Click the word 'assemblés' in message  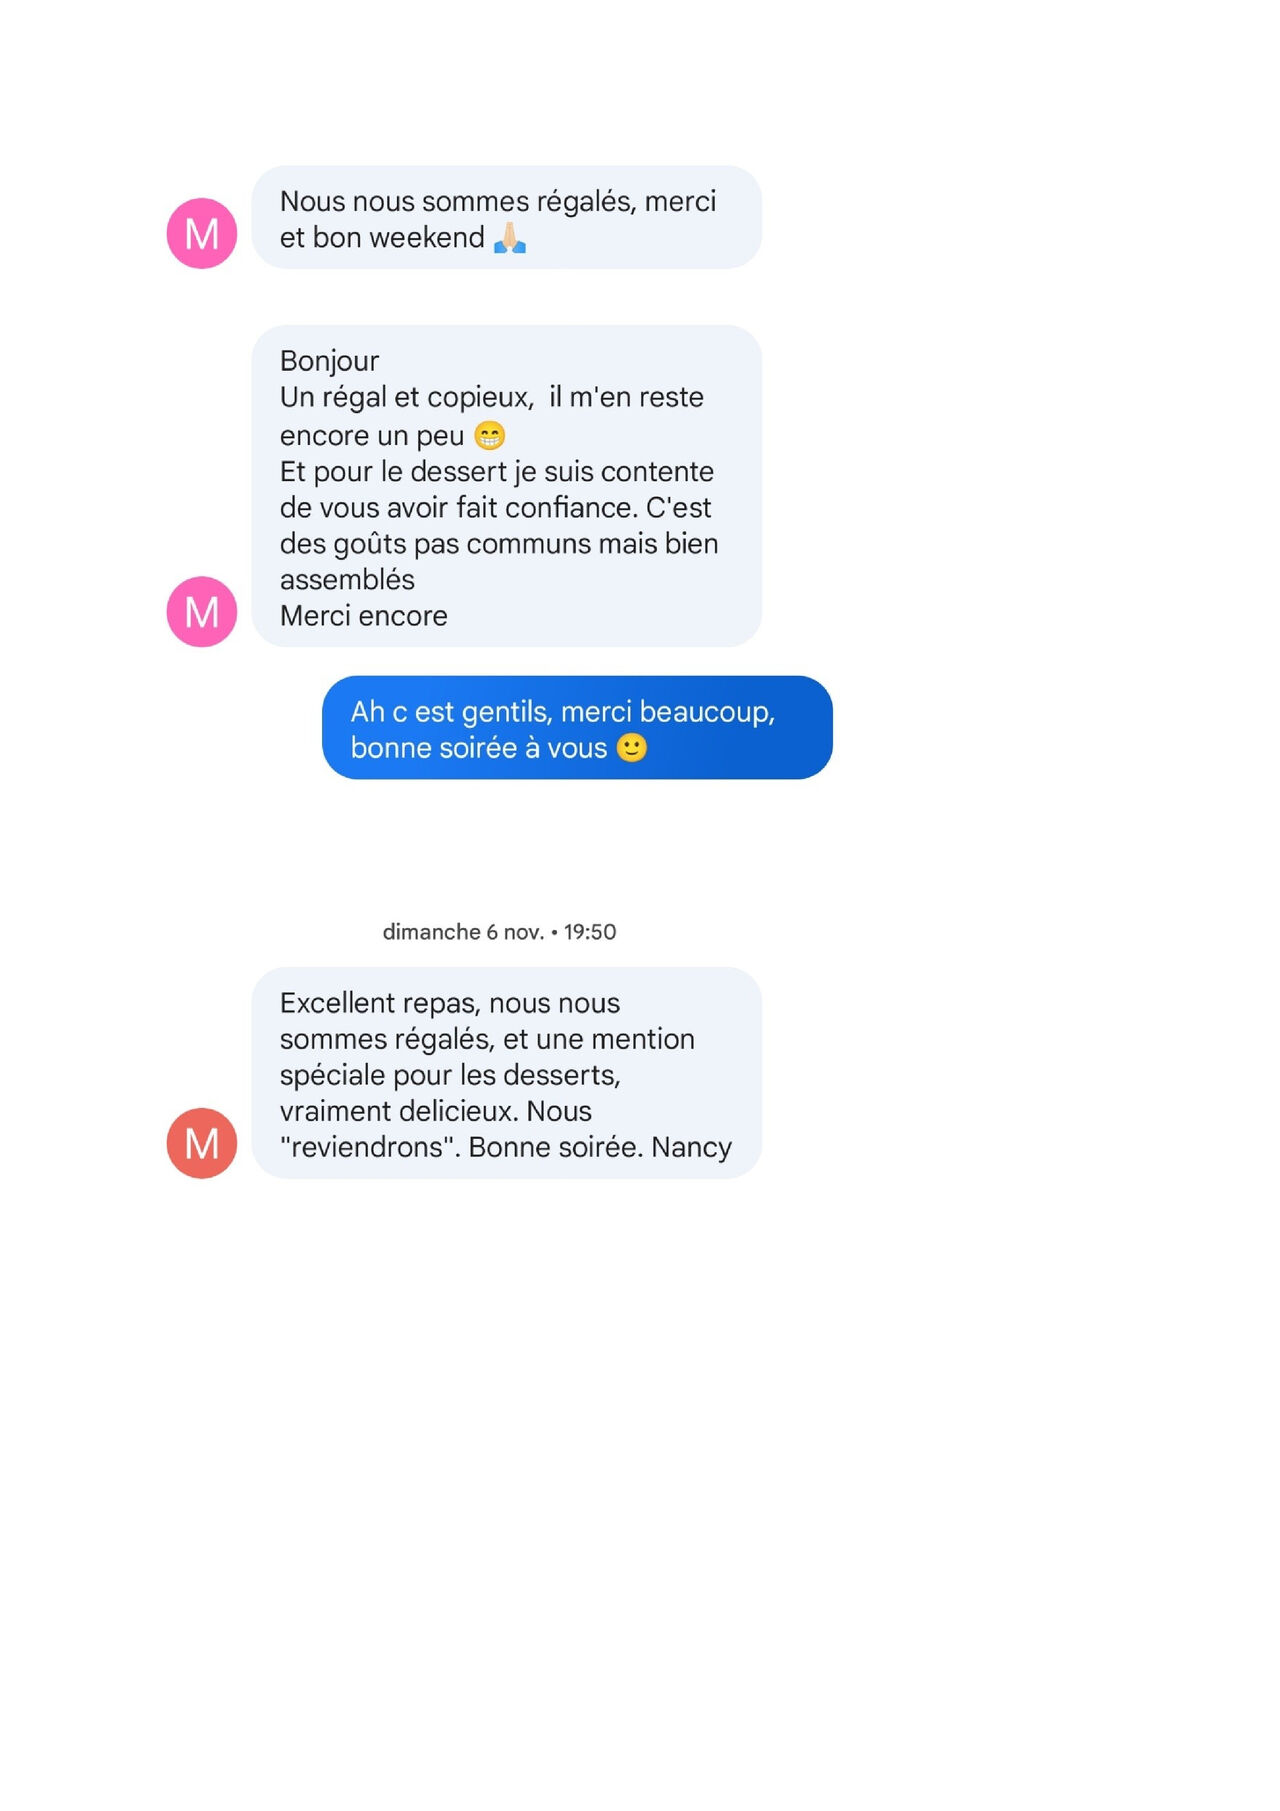347,580
